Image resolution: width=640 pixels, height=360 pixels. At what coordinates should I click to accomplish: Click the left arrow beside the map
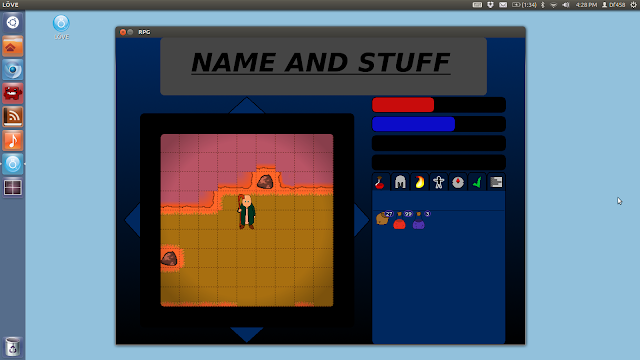coord(133,220)
